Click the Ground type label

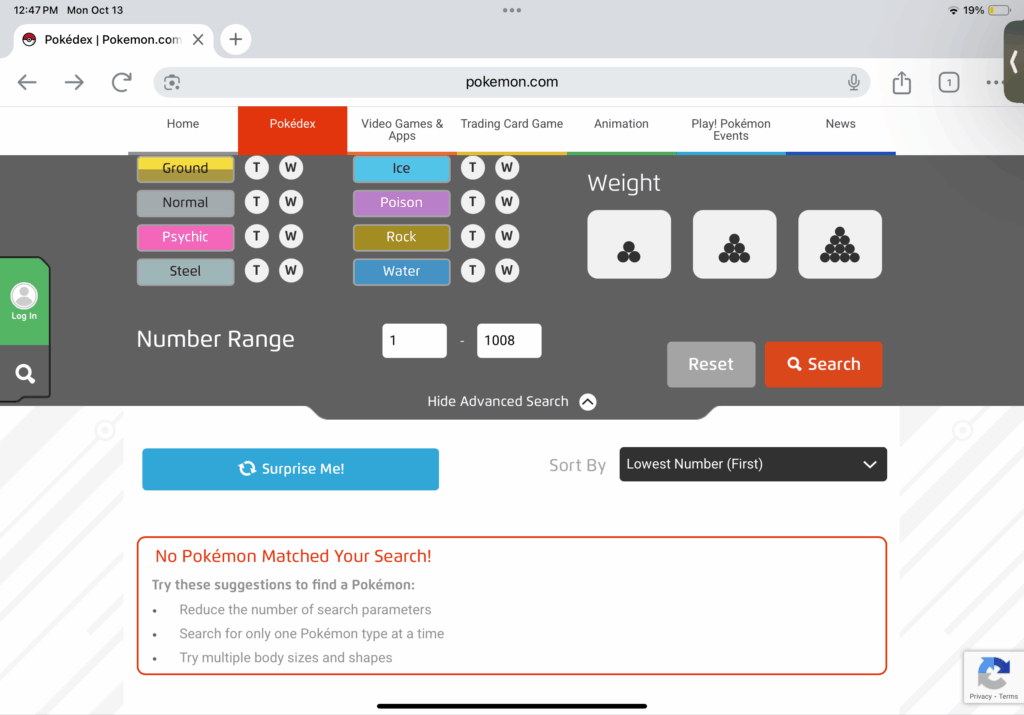[x=185, y=168]
